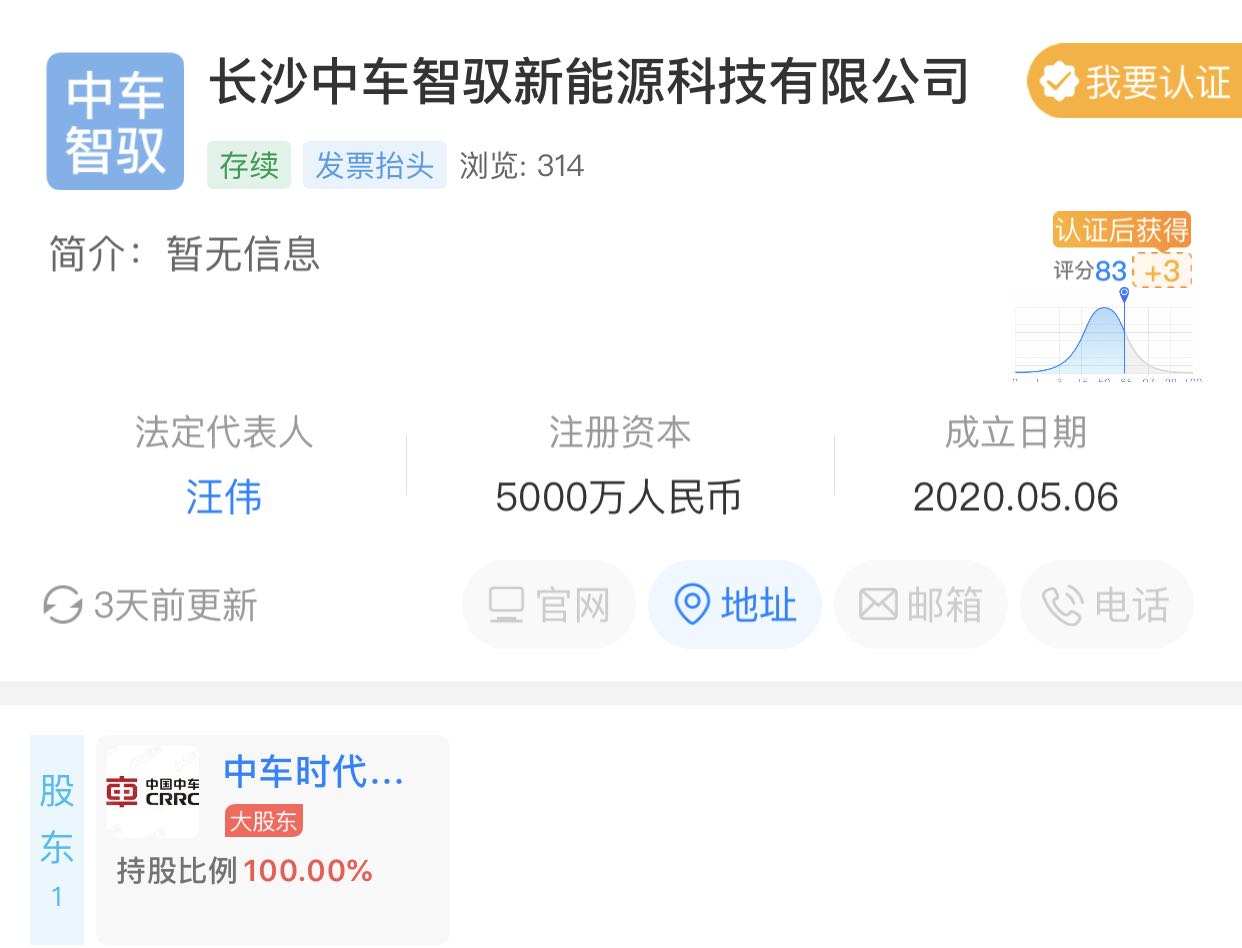The image size is (1242, 948).
Task: Tap the 注册资本 label
Action: pos(620,433)
